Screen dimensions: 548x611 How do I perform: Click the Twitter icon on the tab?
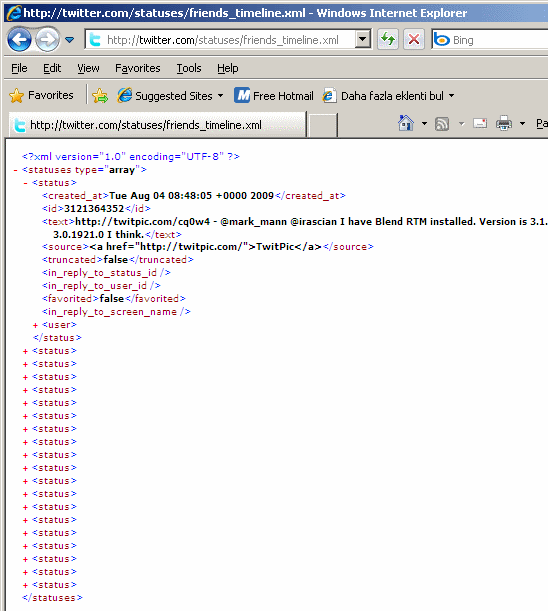pos(19,125)
